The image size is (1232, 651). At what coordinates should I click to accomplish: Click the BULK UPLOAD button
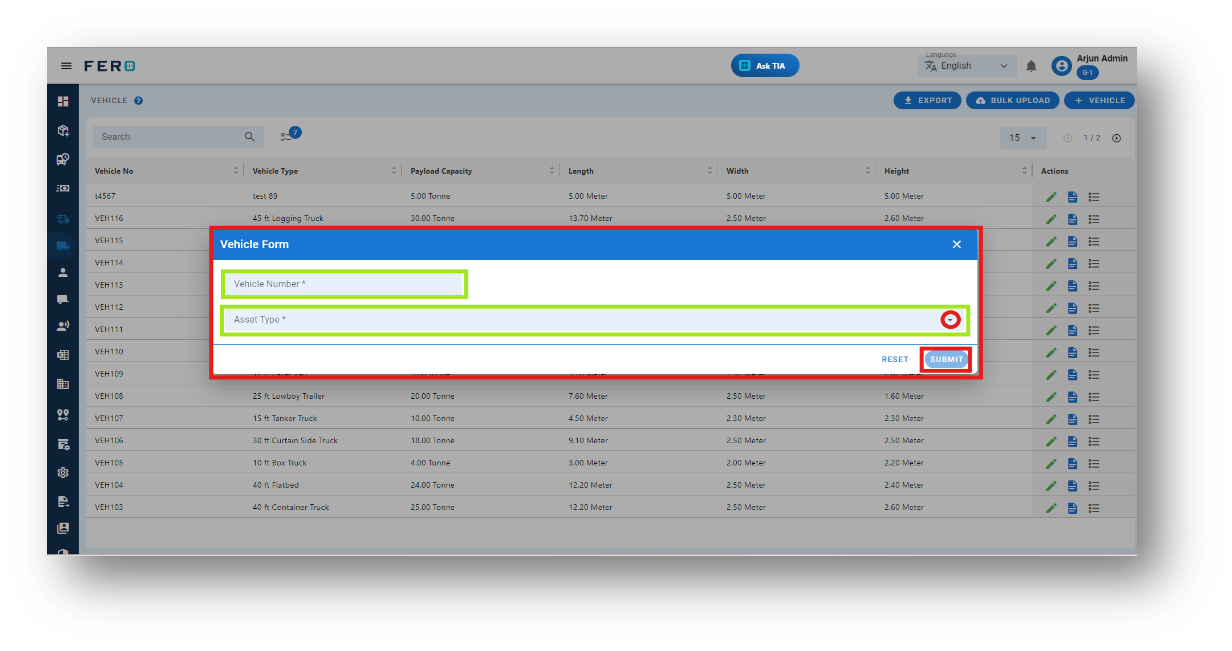(1012, 101)
